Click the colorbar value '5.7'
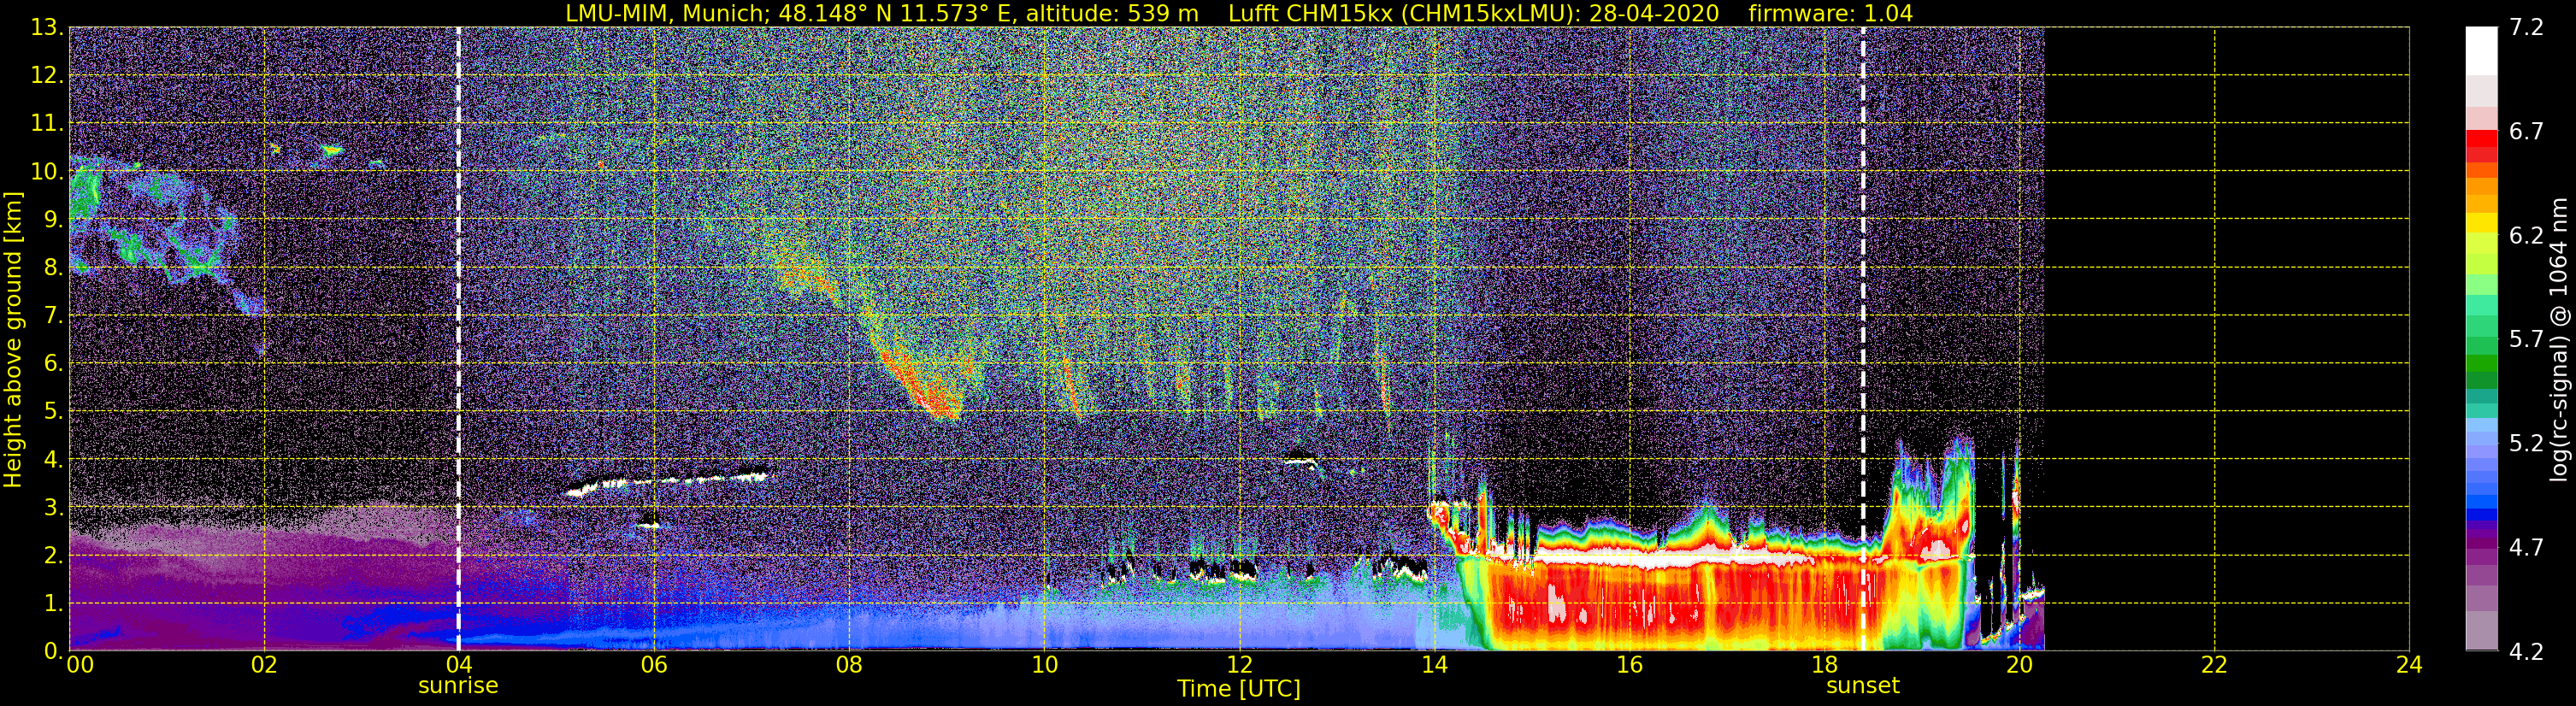 pos(2526,339)
